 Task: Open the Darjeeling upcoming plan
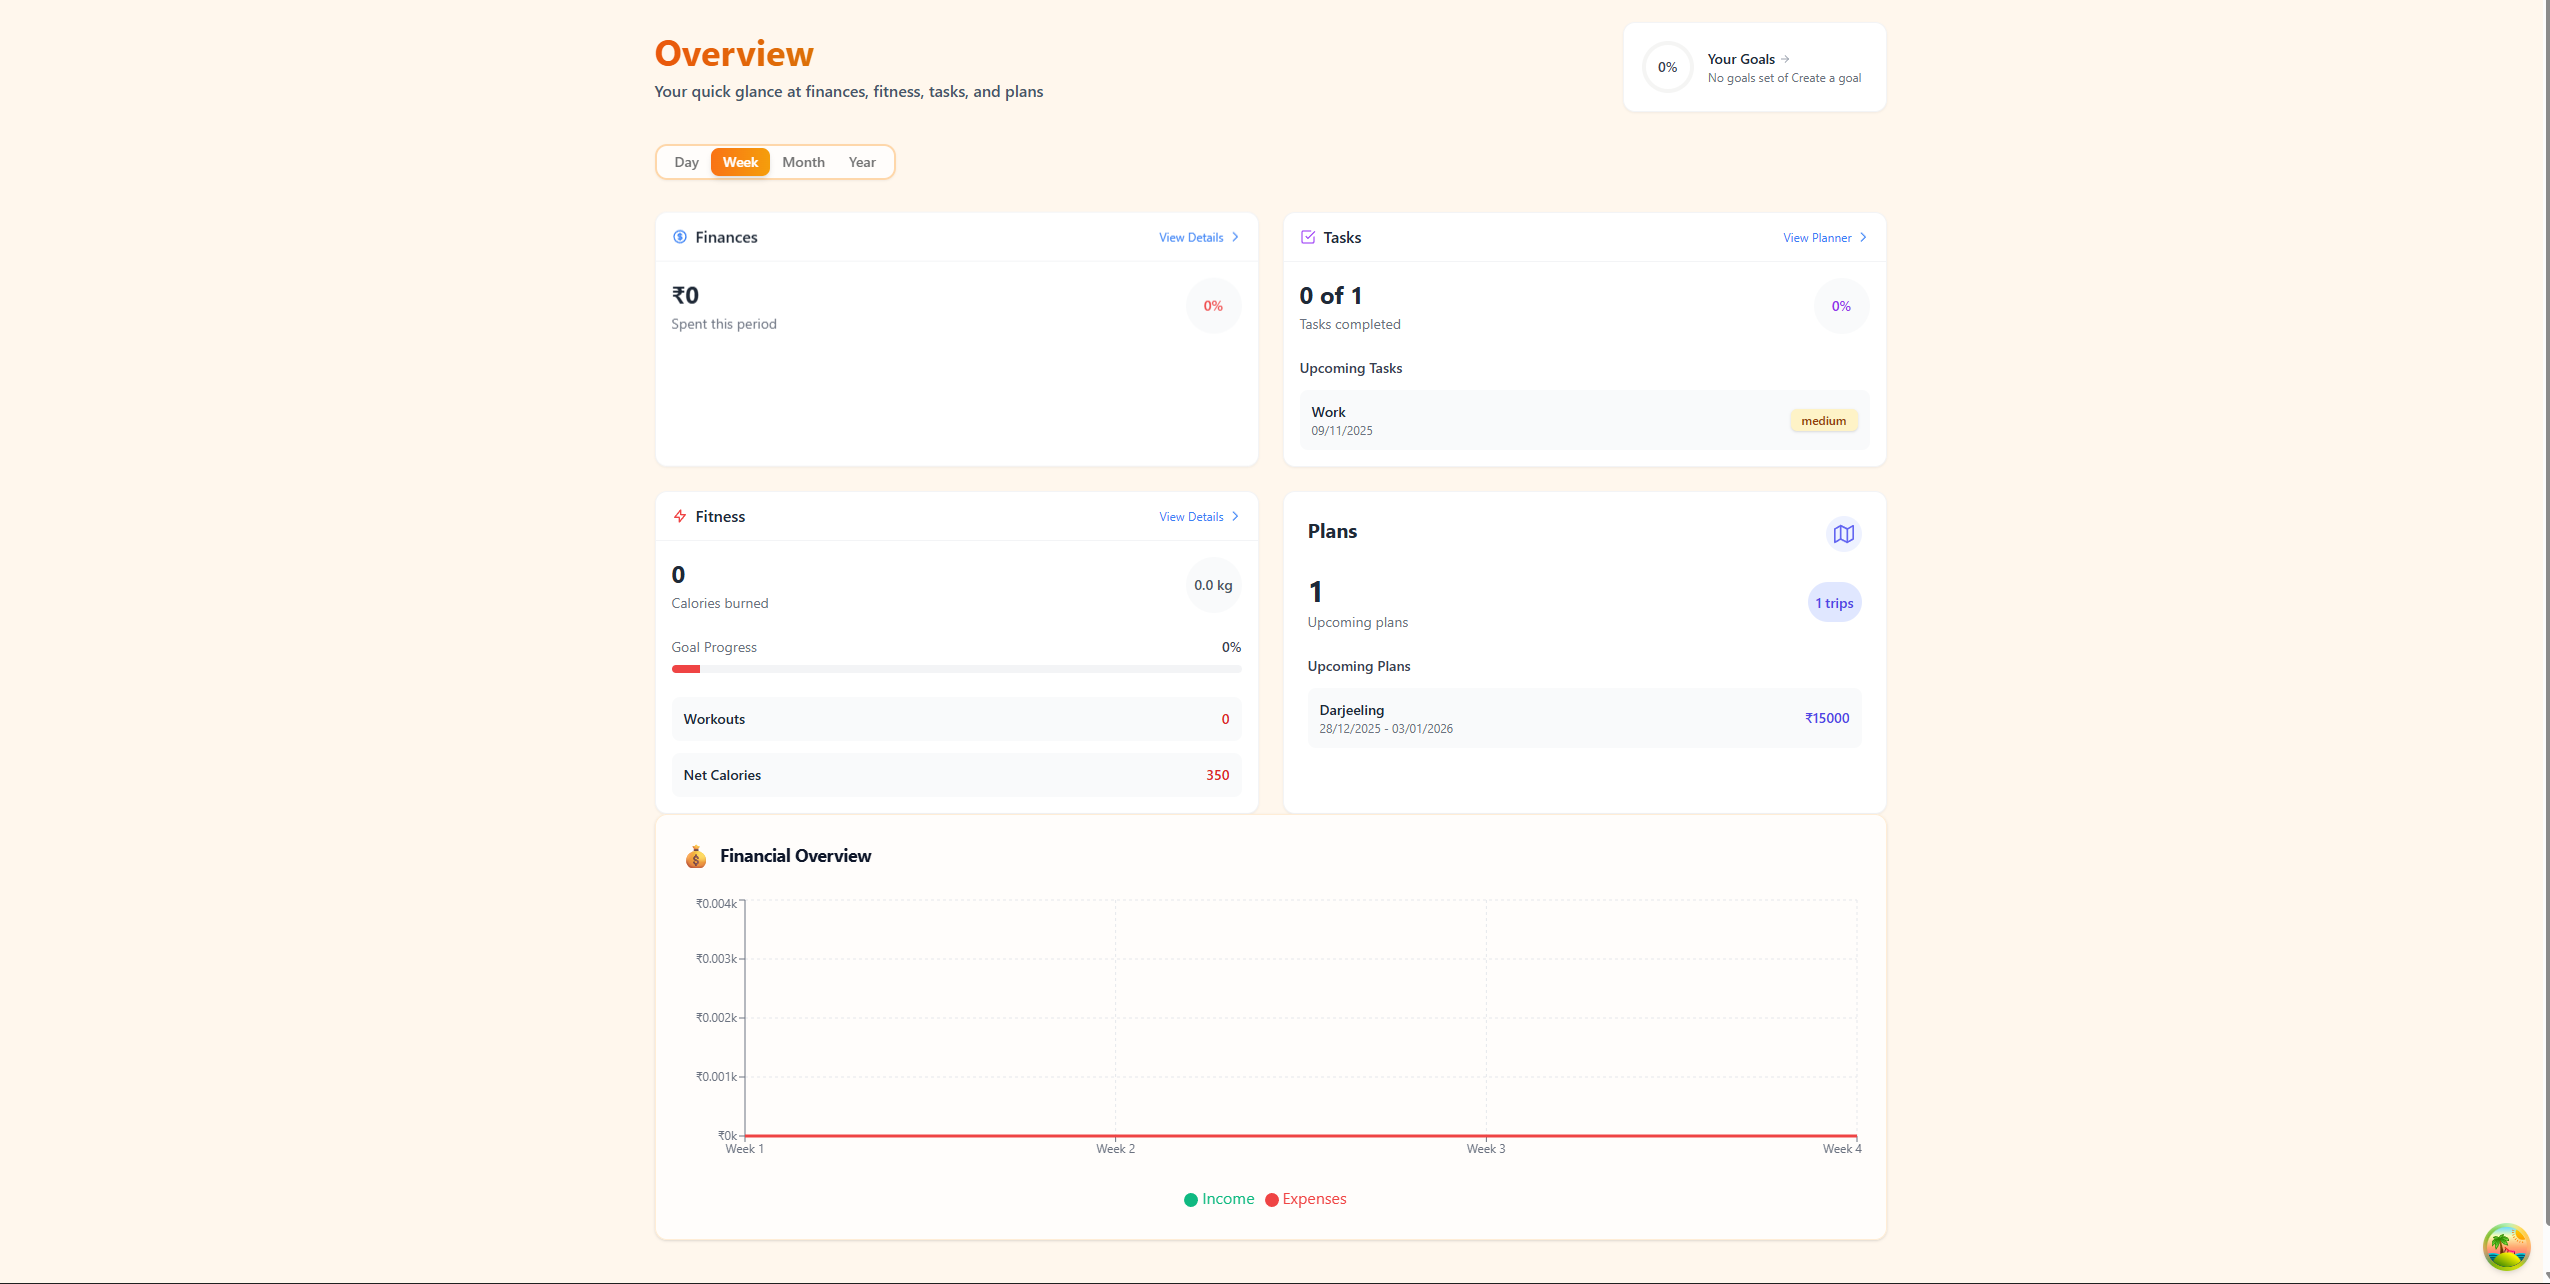click(1583, 718)
